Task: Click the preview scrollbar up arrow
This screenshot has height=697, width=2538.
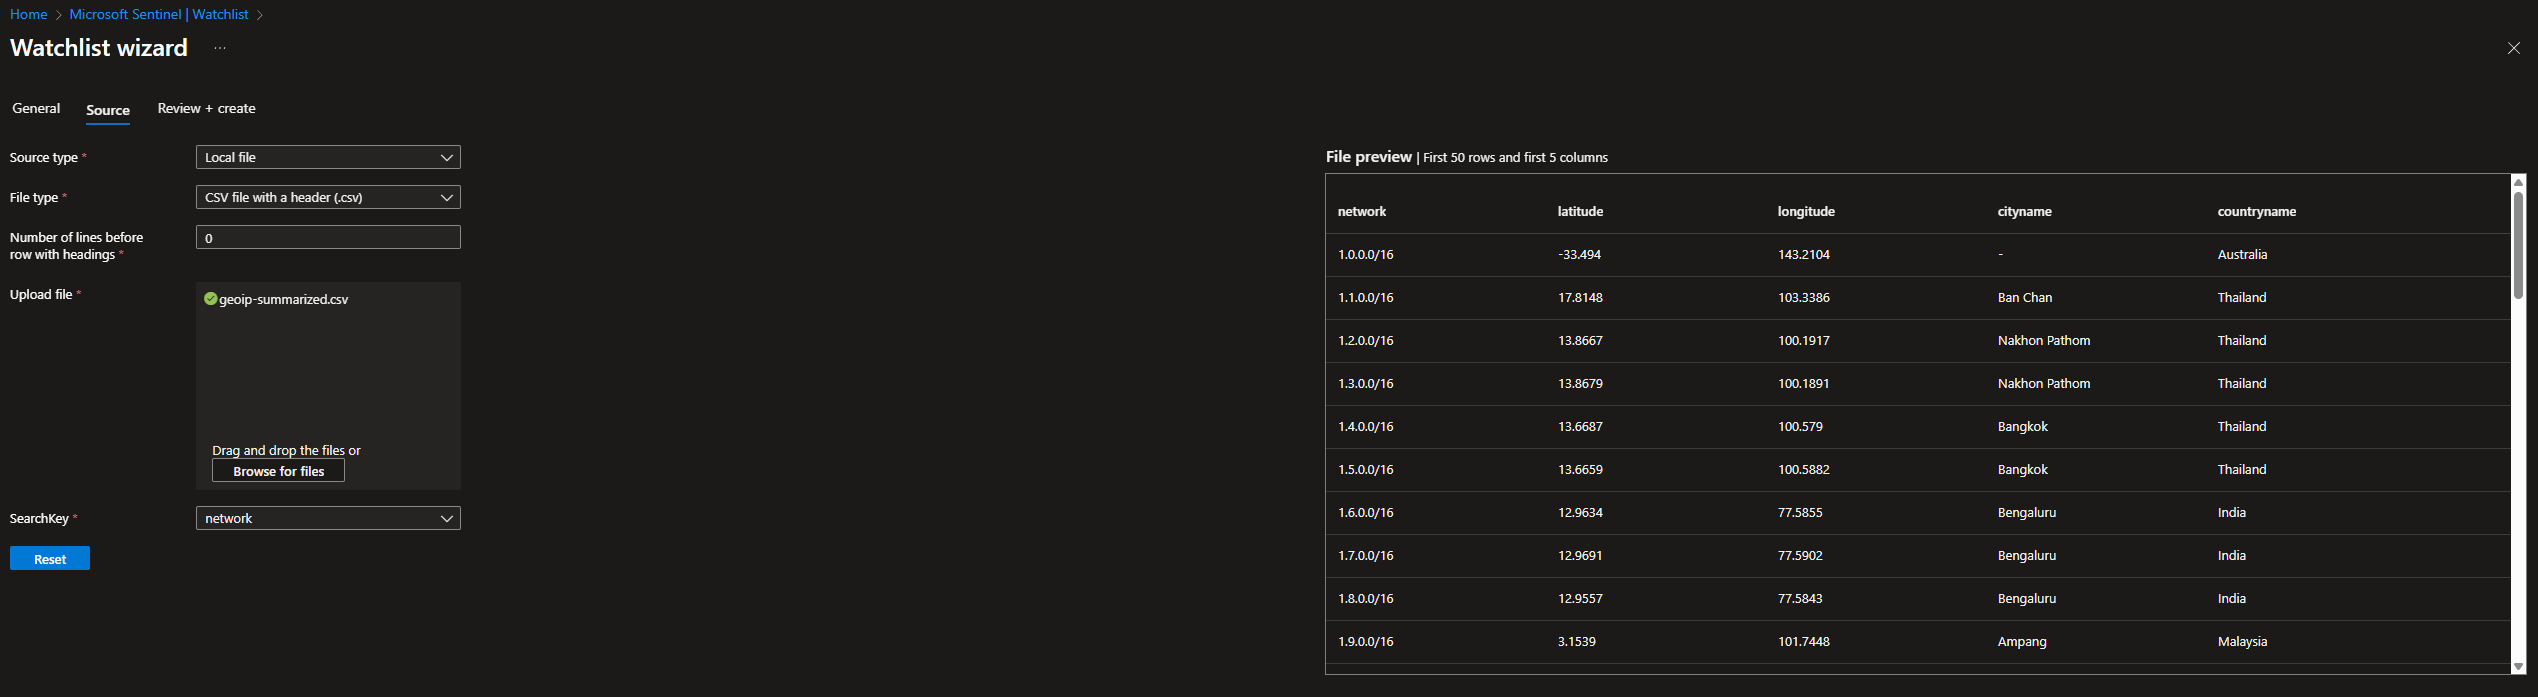Action: click(2518, 182)
